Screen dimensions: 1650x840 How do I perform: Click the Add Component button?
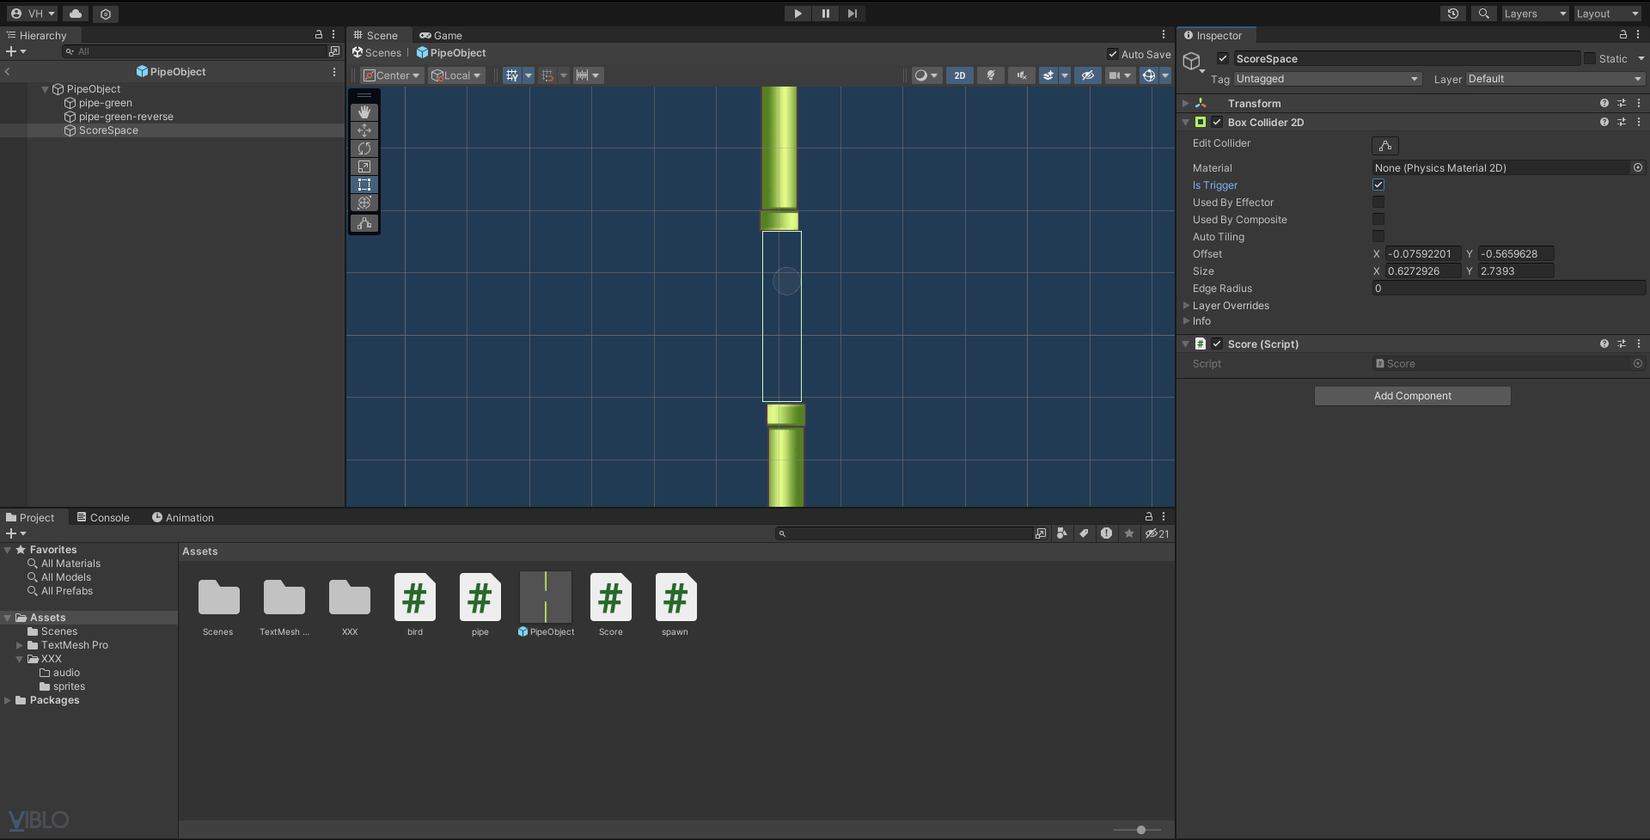pyautogui.click(x=1412, y=396)
